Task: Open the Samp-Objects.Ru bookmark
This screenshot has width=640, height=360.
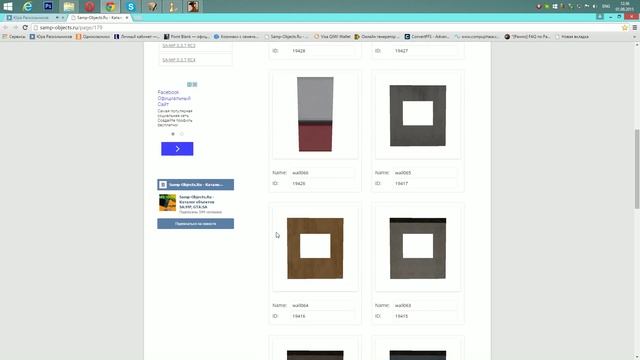Action: click(287, 37)
